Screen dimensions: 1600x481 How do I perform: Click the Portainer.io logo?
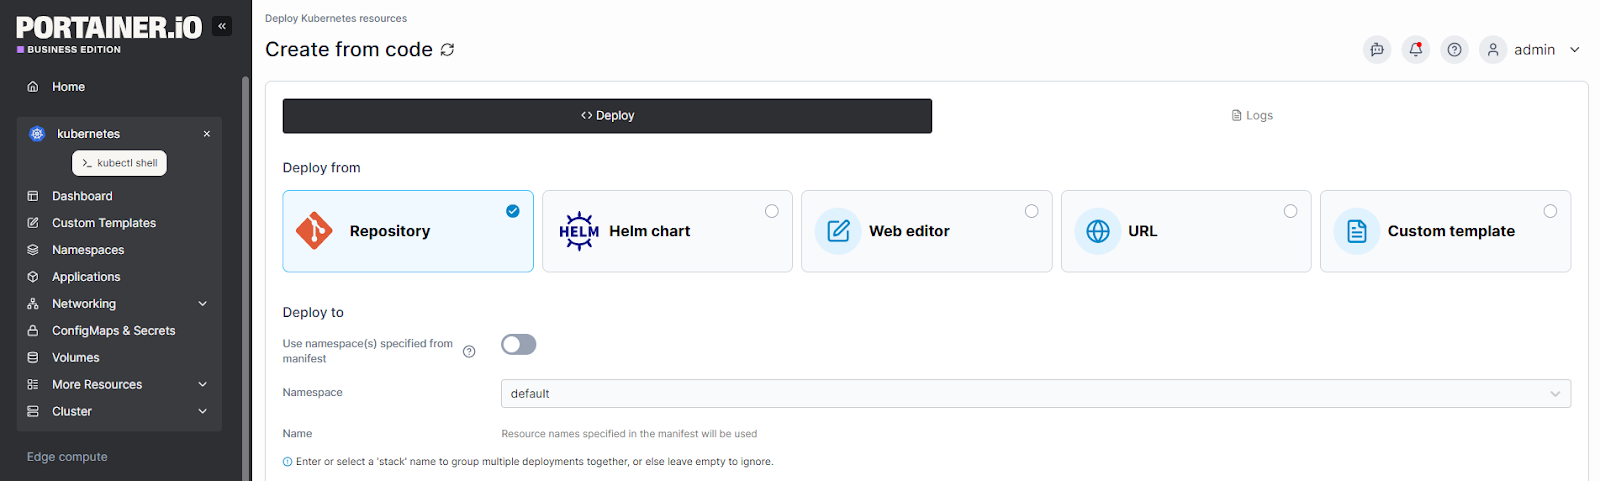(109, 34)
